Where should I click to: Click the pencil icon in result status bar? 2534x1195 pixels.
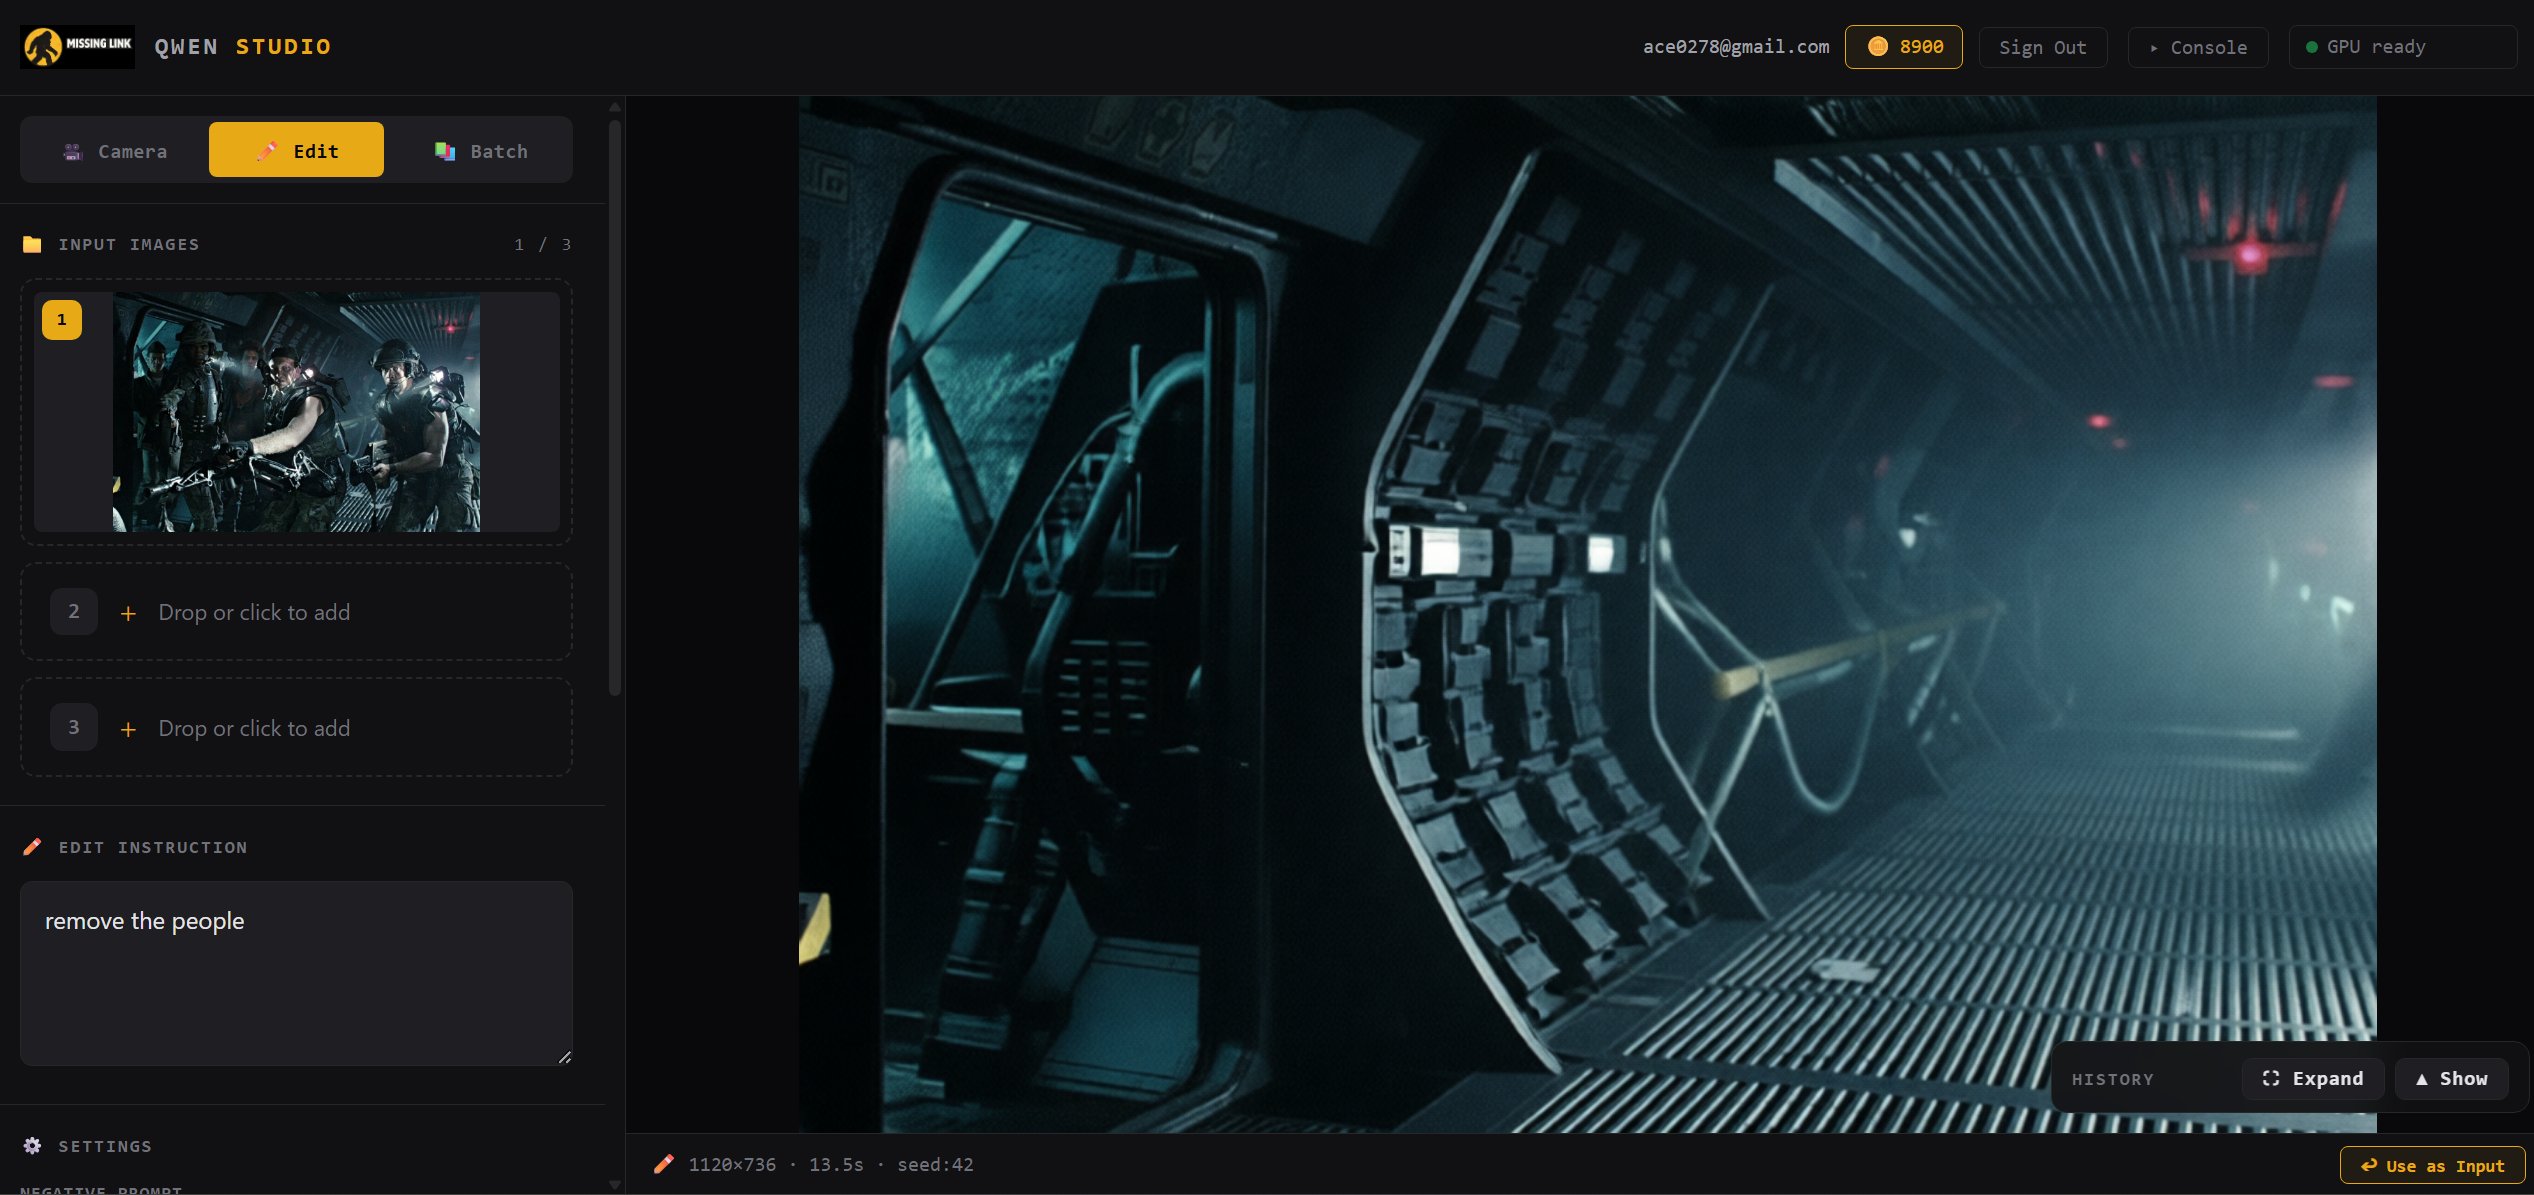coord(663,1164)
